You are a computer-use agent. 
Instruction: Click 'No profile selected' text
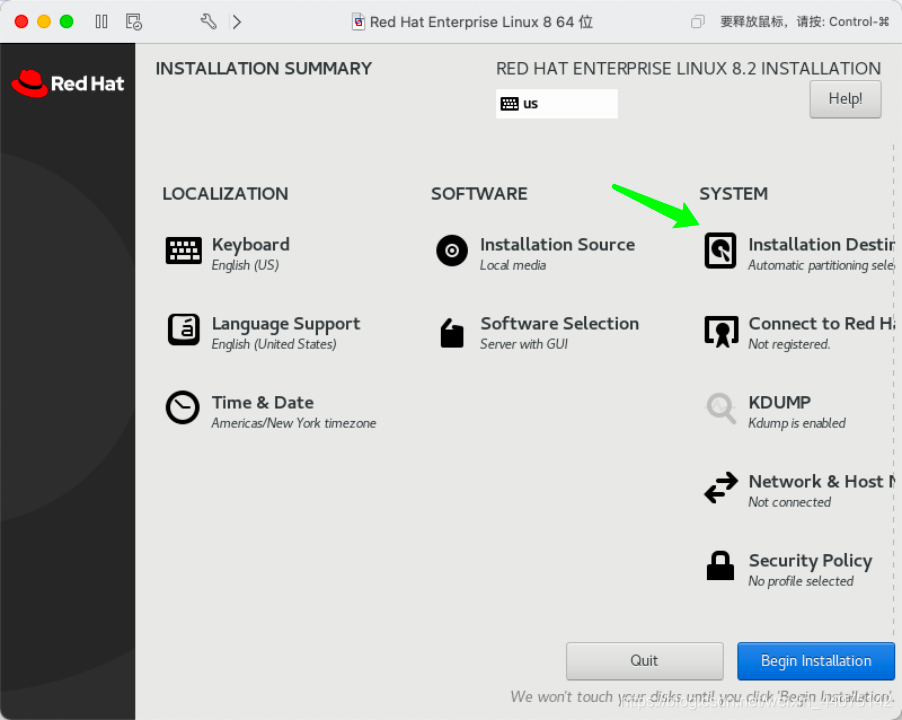(801, 581)
